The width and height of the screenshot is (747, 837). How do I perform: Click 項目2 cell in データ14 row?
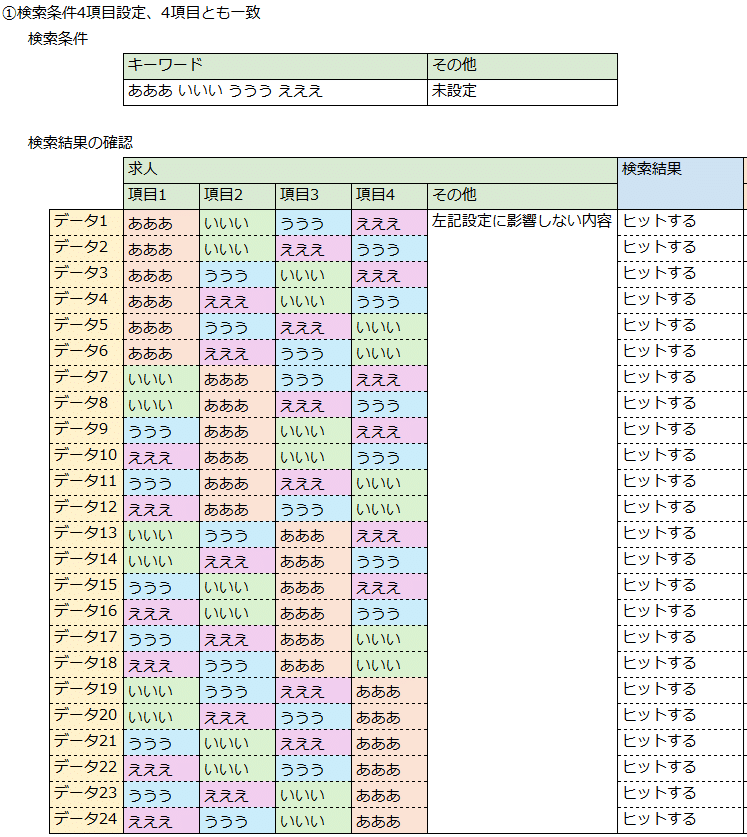point(237,559)
